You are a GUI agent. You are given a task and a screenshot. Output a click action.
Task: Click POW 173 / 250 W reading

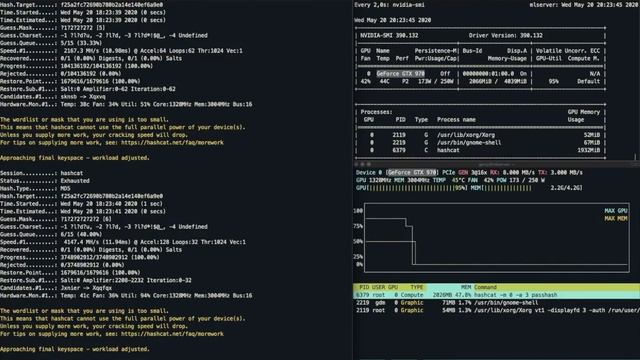pos(520,180)
